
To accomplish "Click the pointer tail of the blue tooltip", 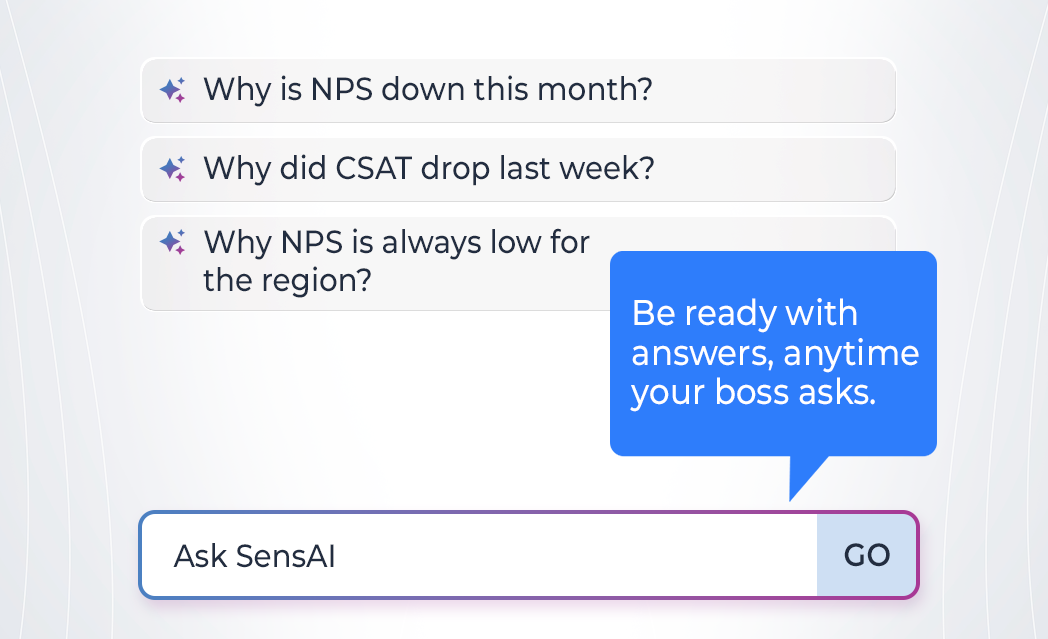I will click(x=802, y=474).
